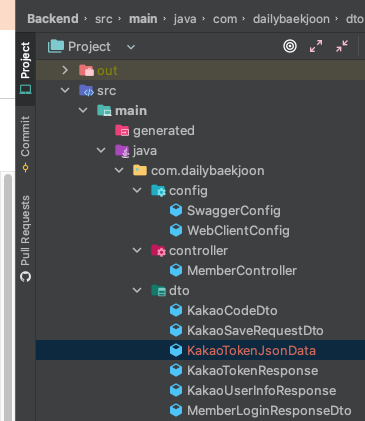365x421 pixels.
Task: Click the java sources folder icon
Action: point(122,150)
